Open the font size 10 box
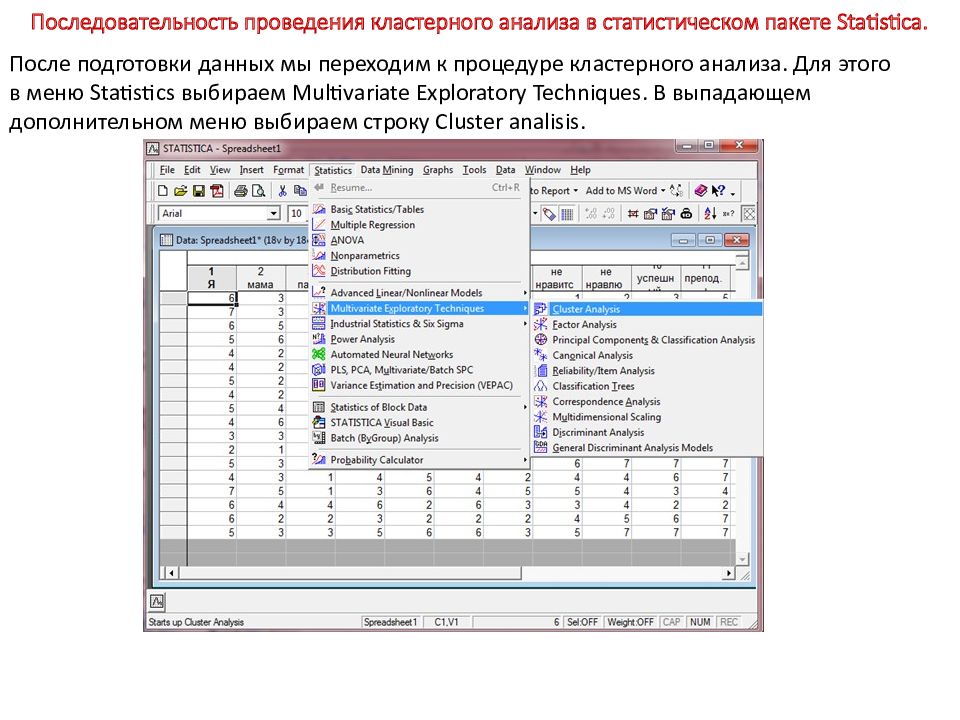 click(297, 214)
